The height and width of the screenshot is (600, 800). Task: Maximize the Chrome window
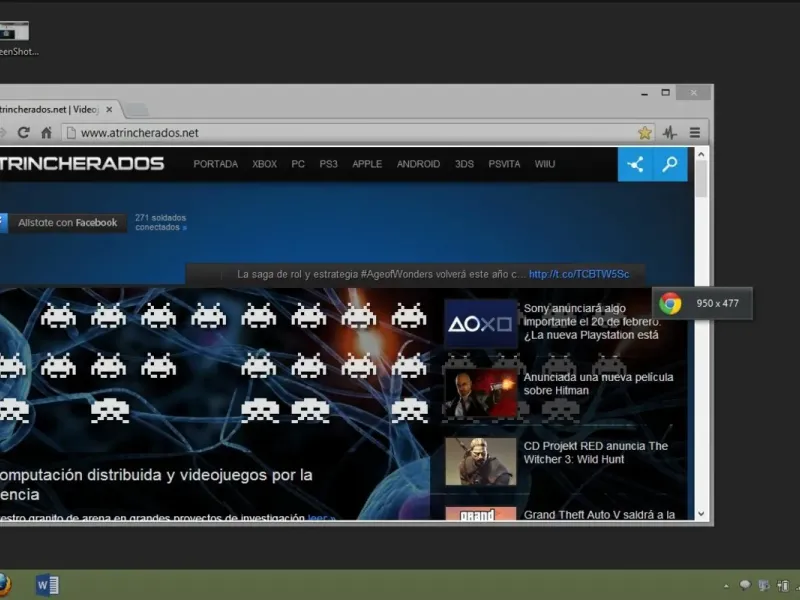tap(665, 93)
